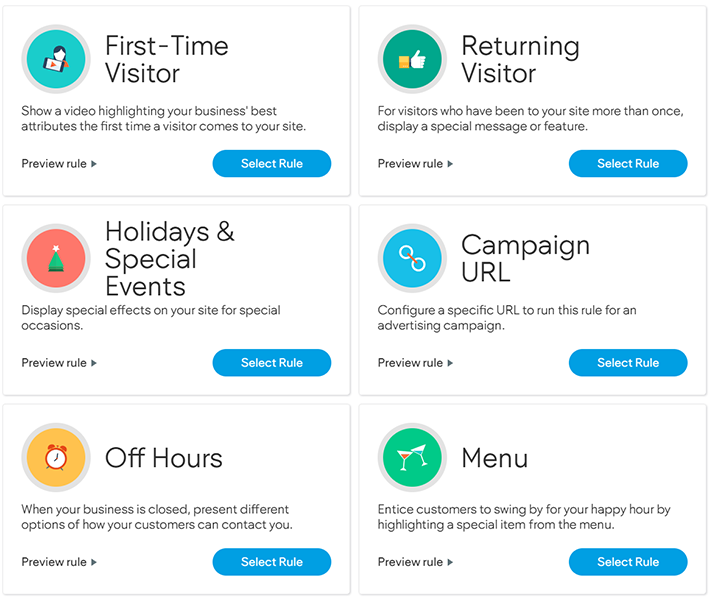Click the Returning Visitor thumbs-up icon
The height and width of the screenshot is (600, 712).
tap(412, 60)
